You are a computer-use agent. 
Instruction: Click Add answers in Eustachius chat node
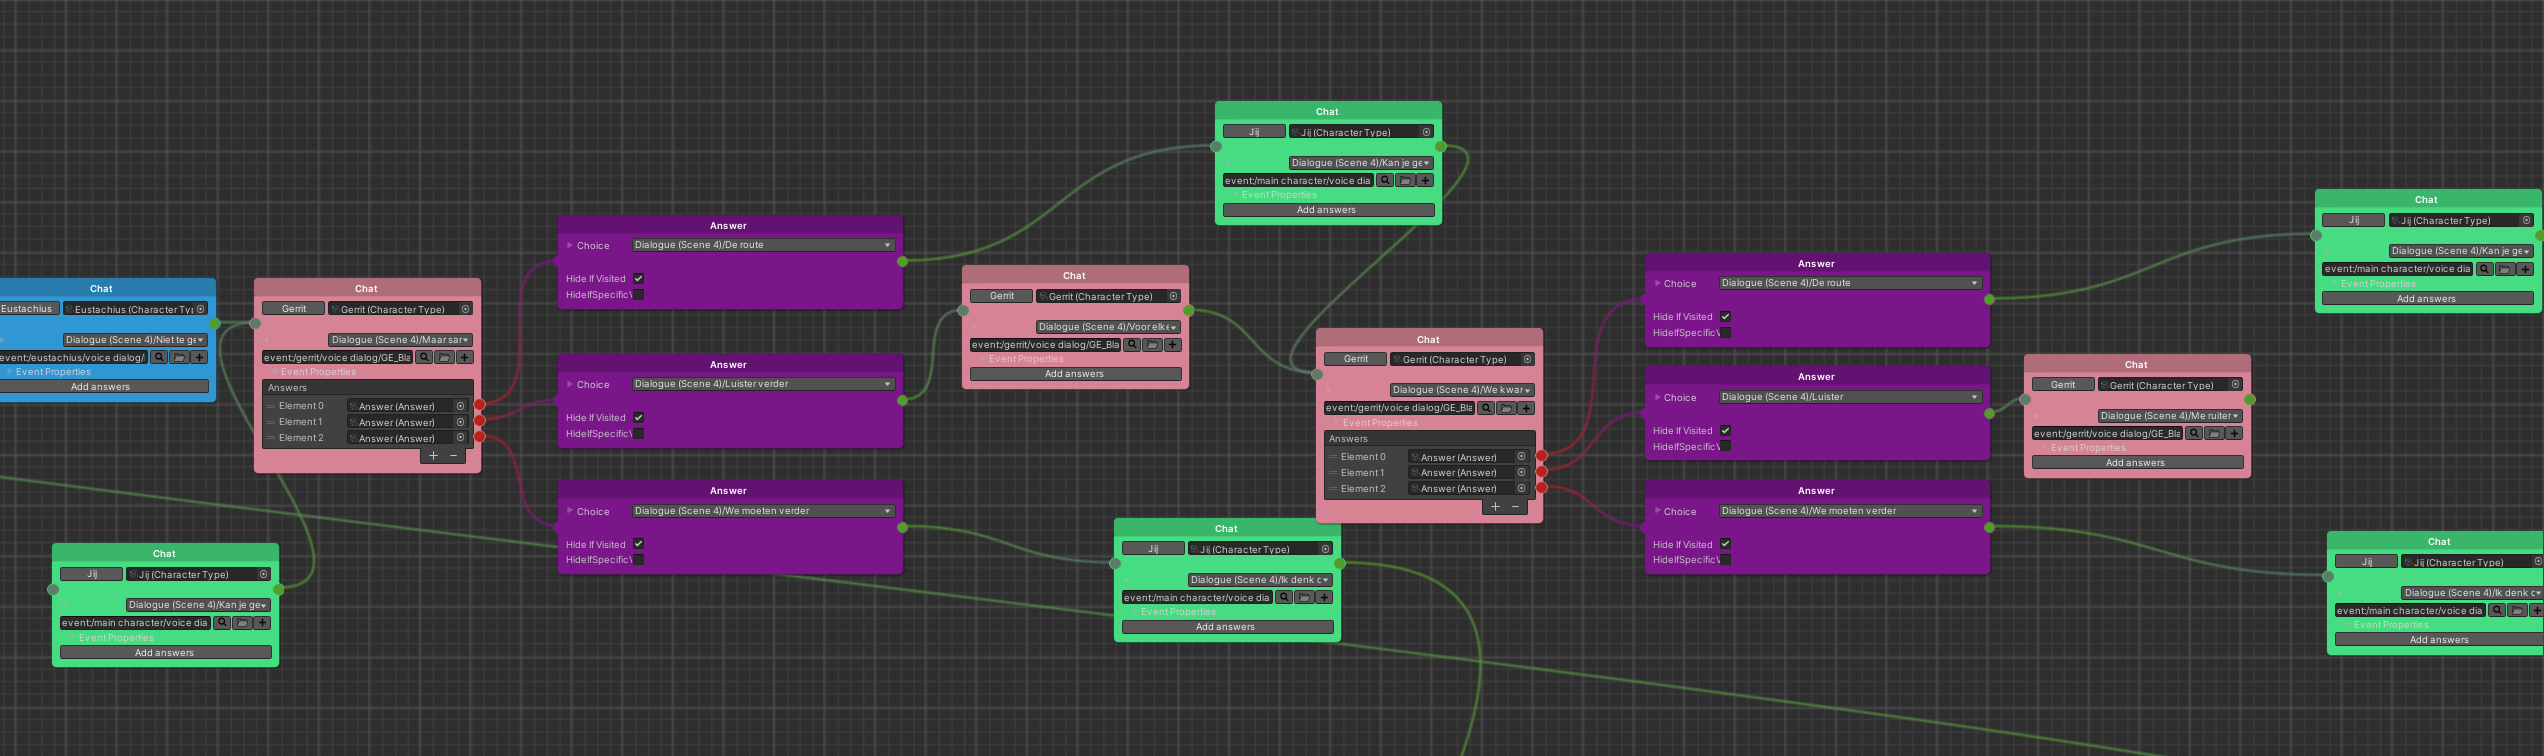click(101, 387)
